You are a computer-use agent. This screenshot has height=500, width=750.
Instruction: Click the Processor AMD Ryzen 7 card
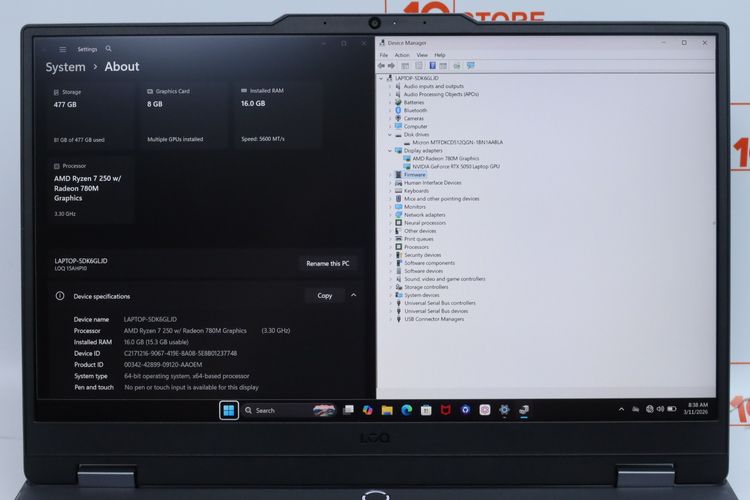pyautogui.click(x=91, y=190)
